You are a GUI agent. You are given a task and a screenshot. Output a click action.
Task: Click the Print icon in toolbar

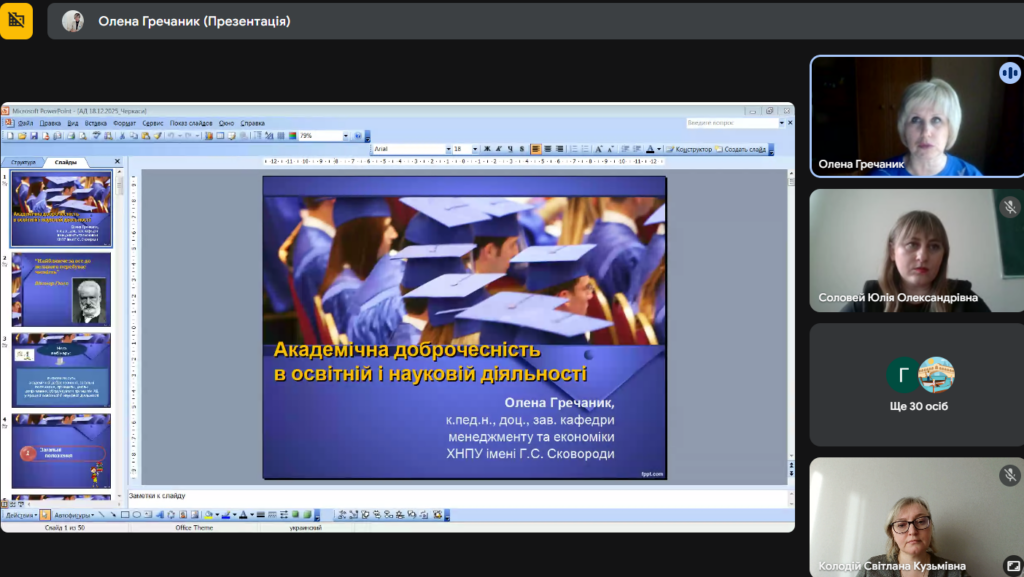point(71,135)
